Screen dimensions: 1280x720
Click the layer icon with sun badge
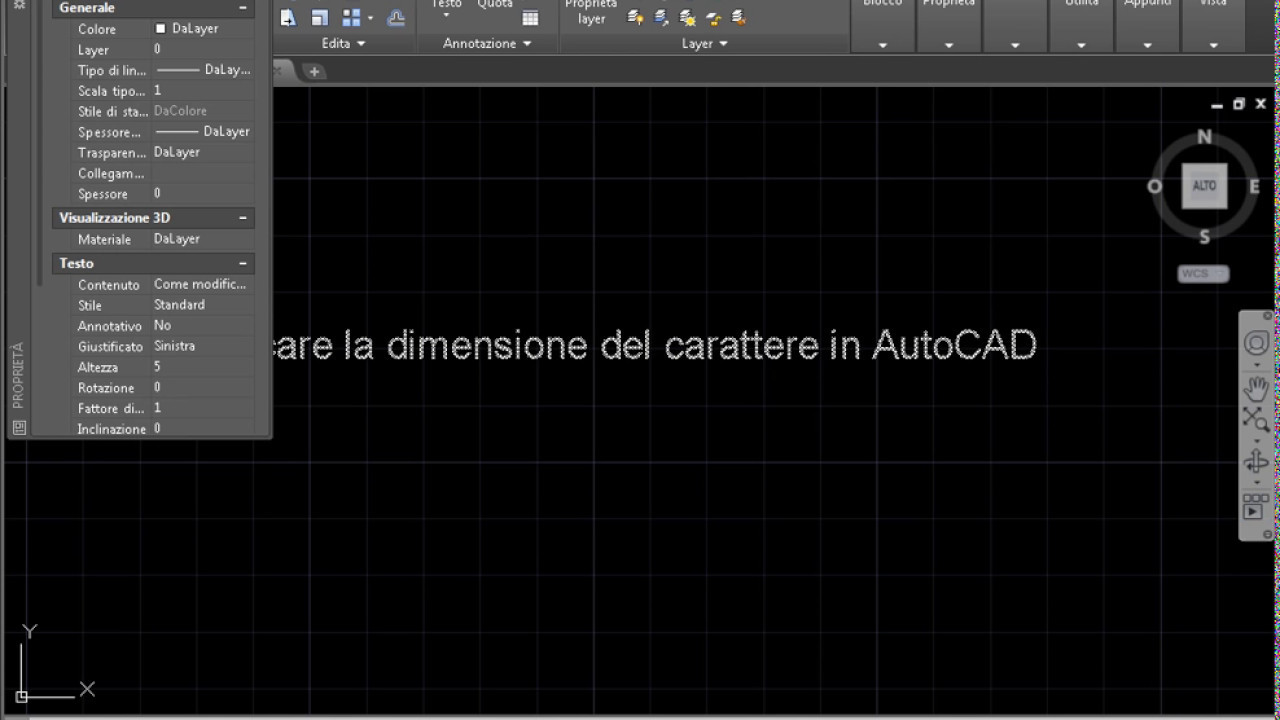click(687, 17)
